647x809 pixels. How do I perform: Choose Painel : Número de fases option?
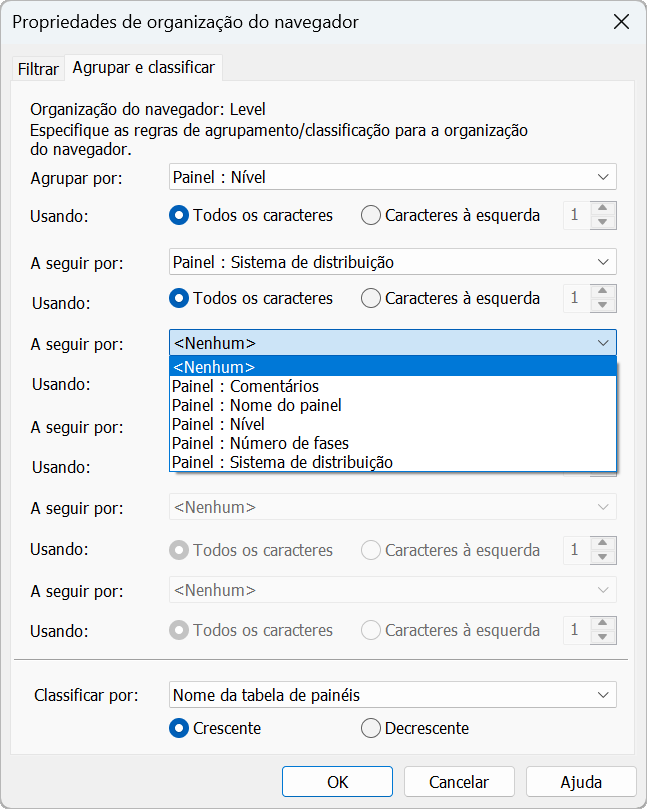click(392, 443)
